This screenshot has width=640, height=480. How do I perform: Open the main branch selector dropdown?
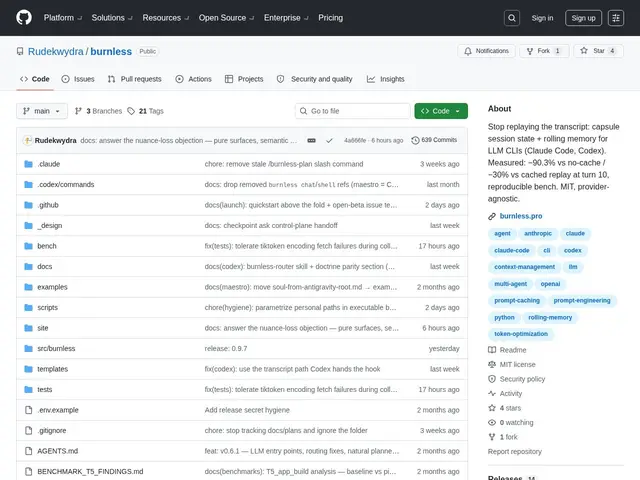(x=42, y=111)
